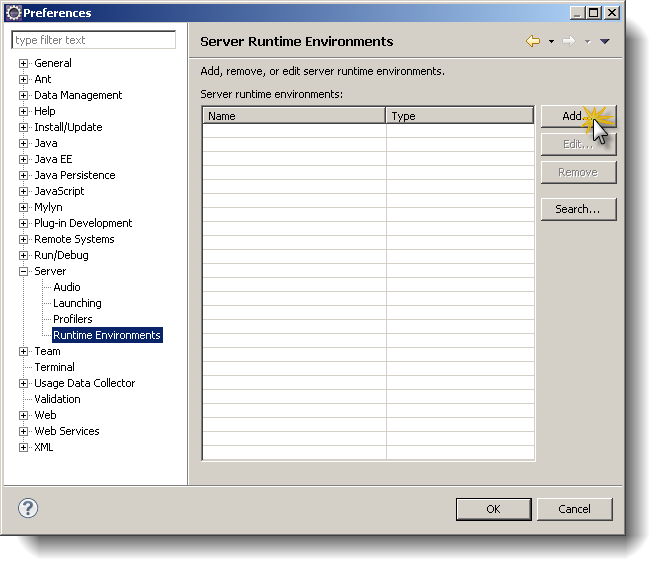
Task: Dismiss dialog with Cancel button
Action: [x=575, y=509]
